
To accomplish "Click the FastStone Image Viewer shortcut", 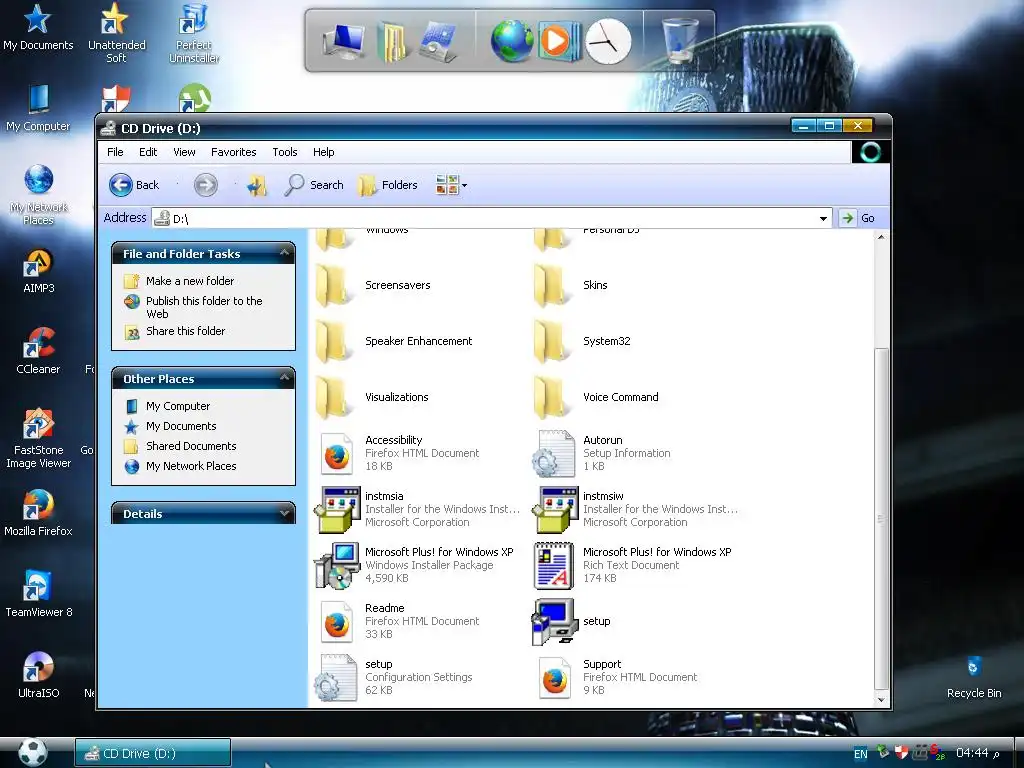I will tap(39, 438).
